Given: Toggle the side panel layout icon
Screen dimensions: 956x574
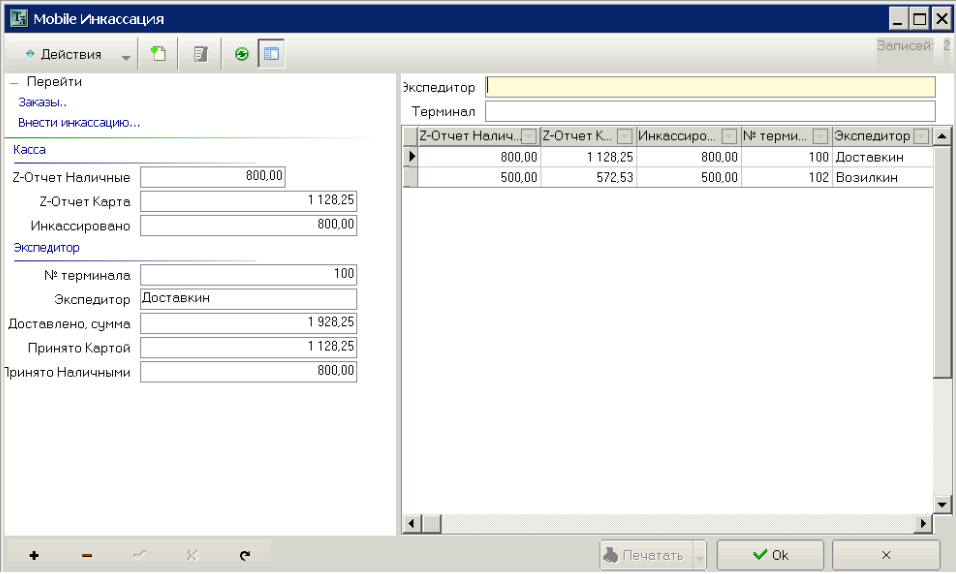Looking at the screenshot, I should pyautogui.click(x=271, y=54).
